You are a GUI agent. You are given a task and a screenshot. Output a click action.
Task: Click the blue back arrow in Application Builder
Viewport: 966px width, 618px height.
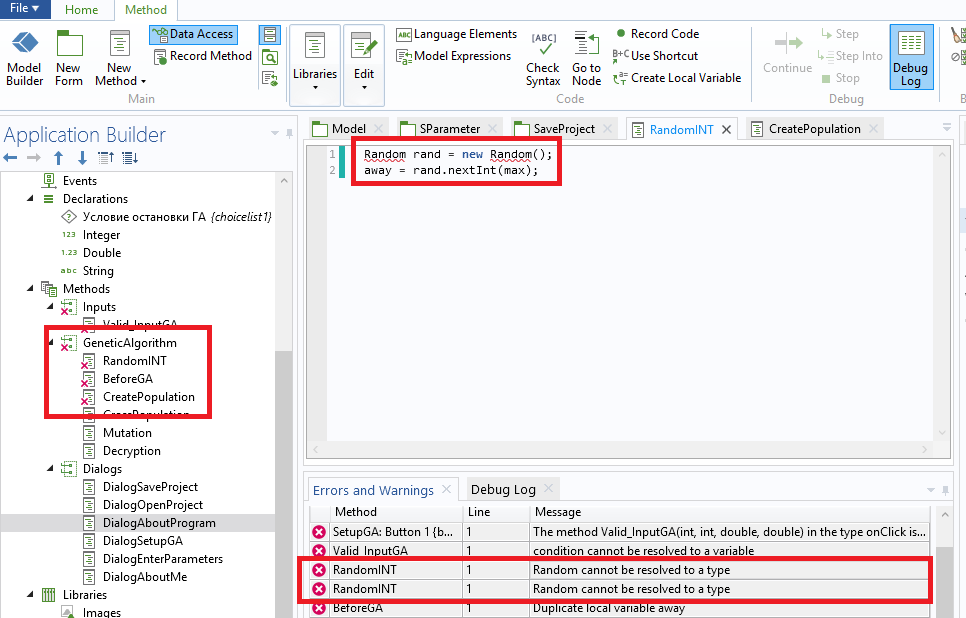(11, 158)
